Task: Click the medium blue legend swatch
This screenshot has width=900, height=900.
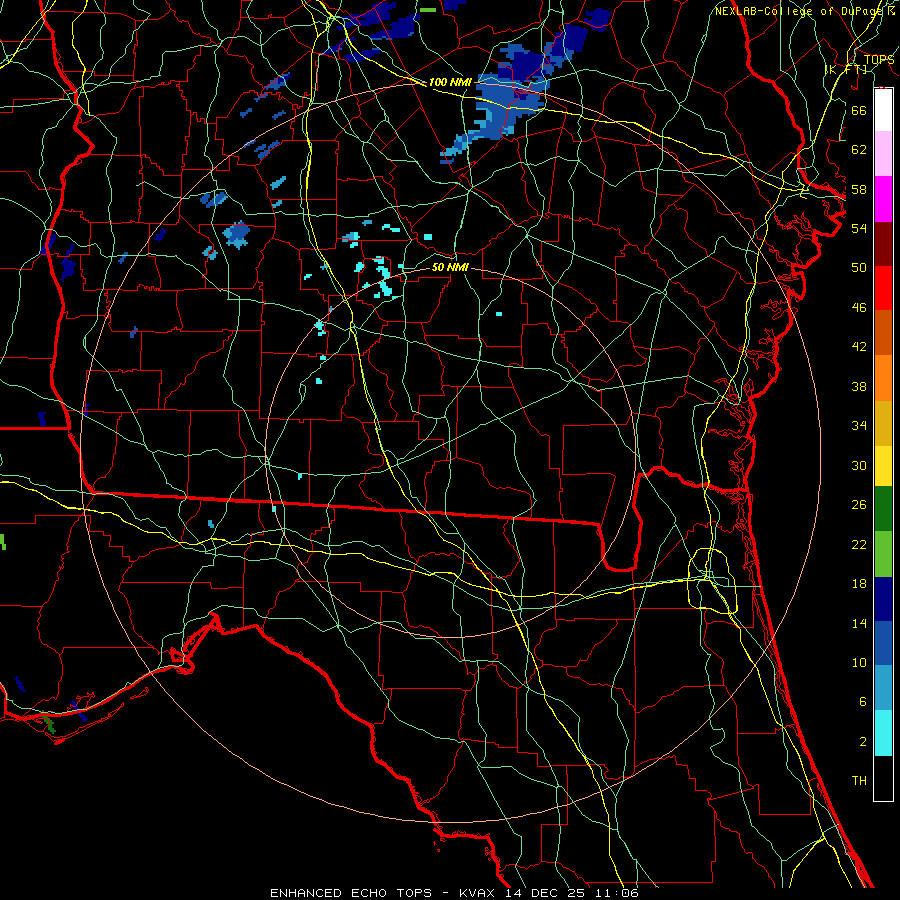Action: 883,643
